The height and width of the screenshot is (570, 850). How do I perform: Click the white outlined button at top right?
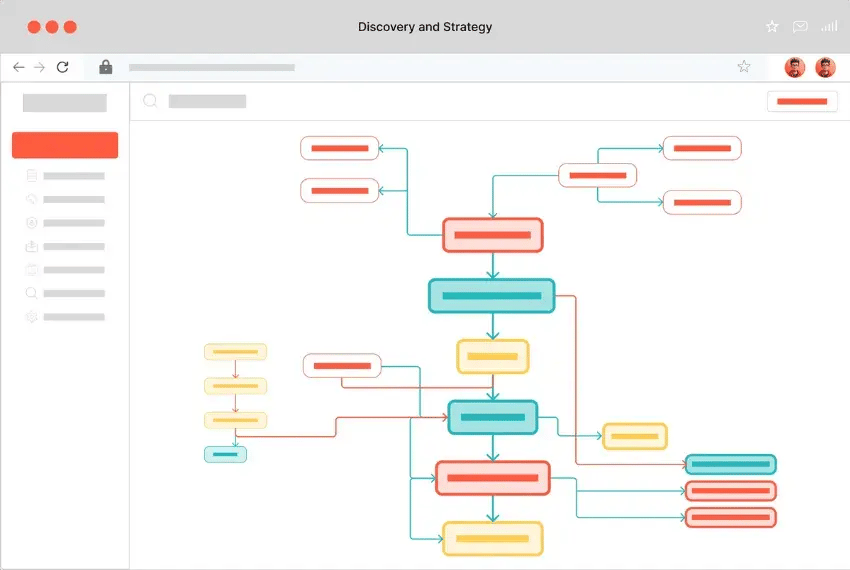point(802,101)
